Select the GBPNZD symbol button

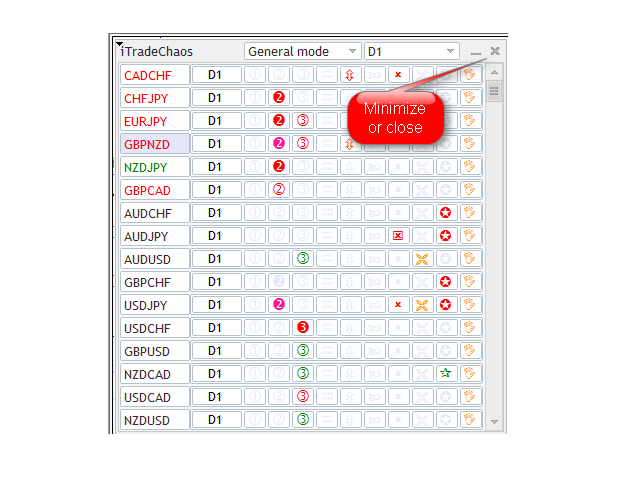[155, 144]
